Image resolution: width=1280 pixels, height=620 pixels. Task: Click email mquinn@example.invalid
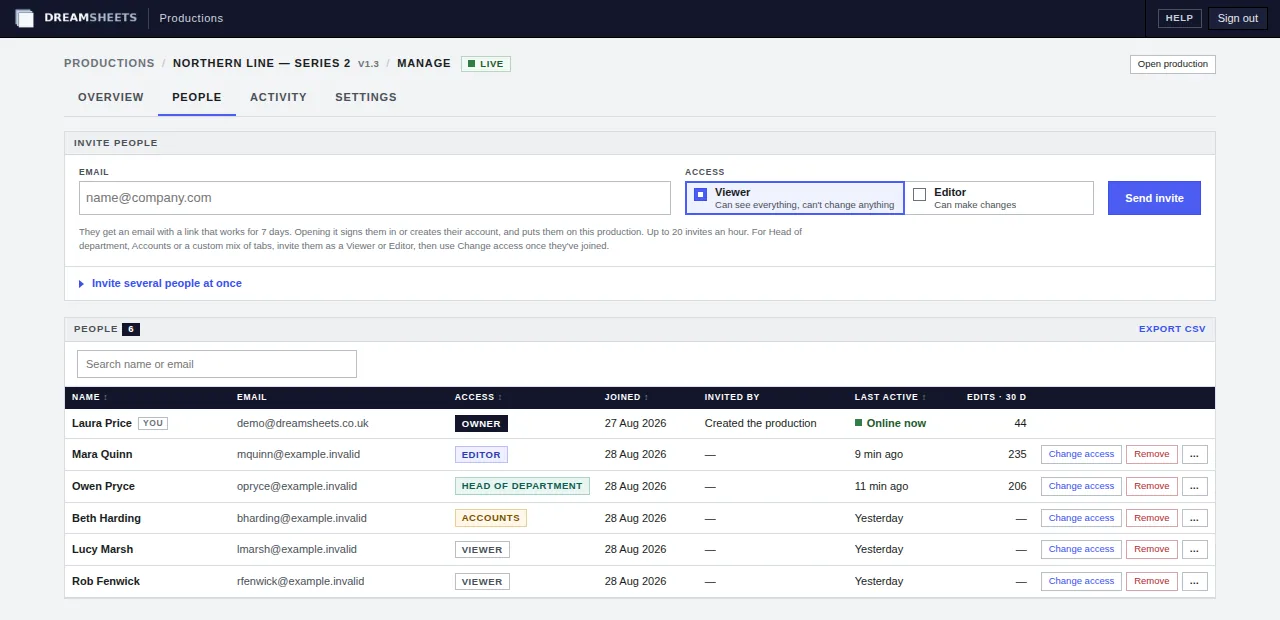pos(298,454)
